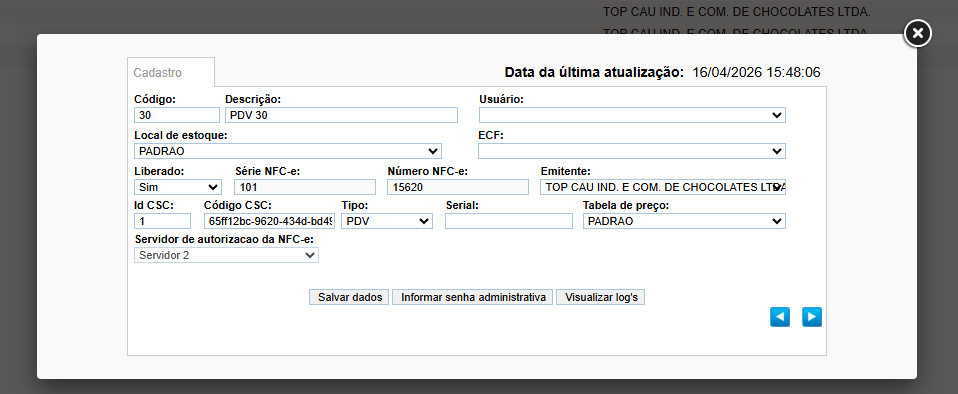The width and height of the screenshot is (958, 394).
Task: Open Tabela de preço dropdown
Action: coord(684,221)
